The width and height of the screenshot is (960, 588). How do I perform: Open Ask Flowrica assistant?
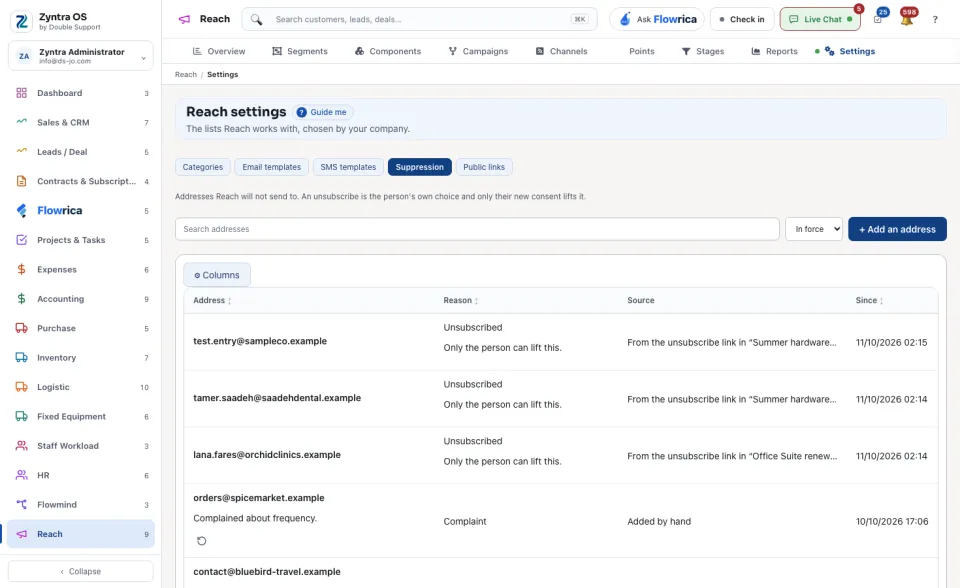tap(657, 19)
